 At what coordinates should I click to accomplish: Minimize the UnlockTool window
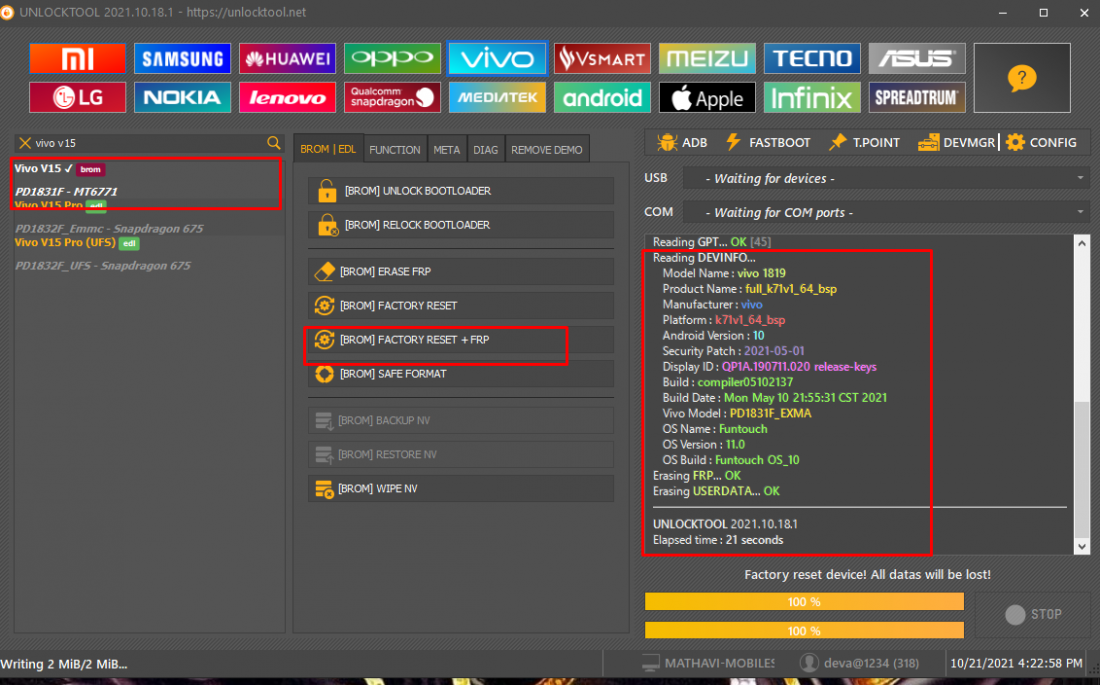(1002, 13)
